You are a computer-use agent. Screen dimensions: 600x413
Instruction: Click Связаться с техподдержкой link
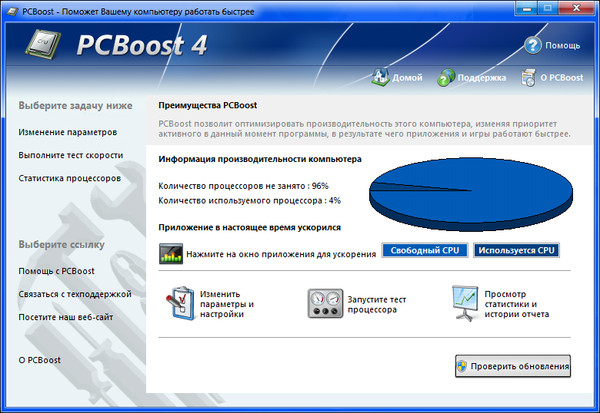click(x=74, y=294)
